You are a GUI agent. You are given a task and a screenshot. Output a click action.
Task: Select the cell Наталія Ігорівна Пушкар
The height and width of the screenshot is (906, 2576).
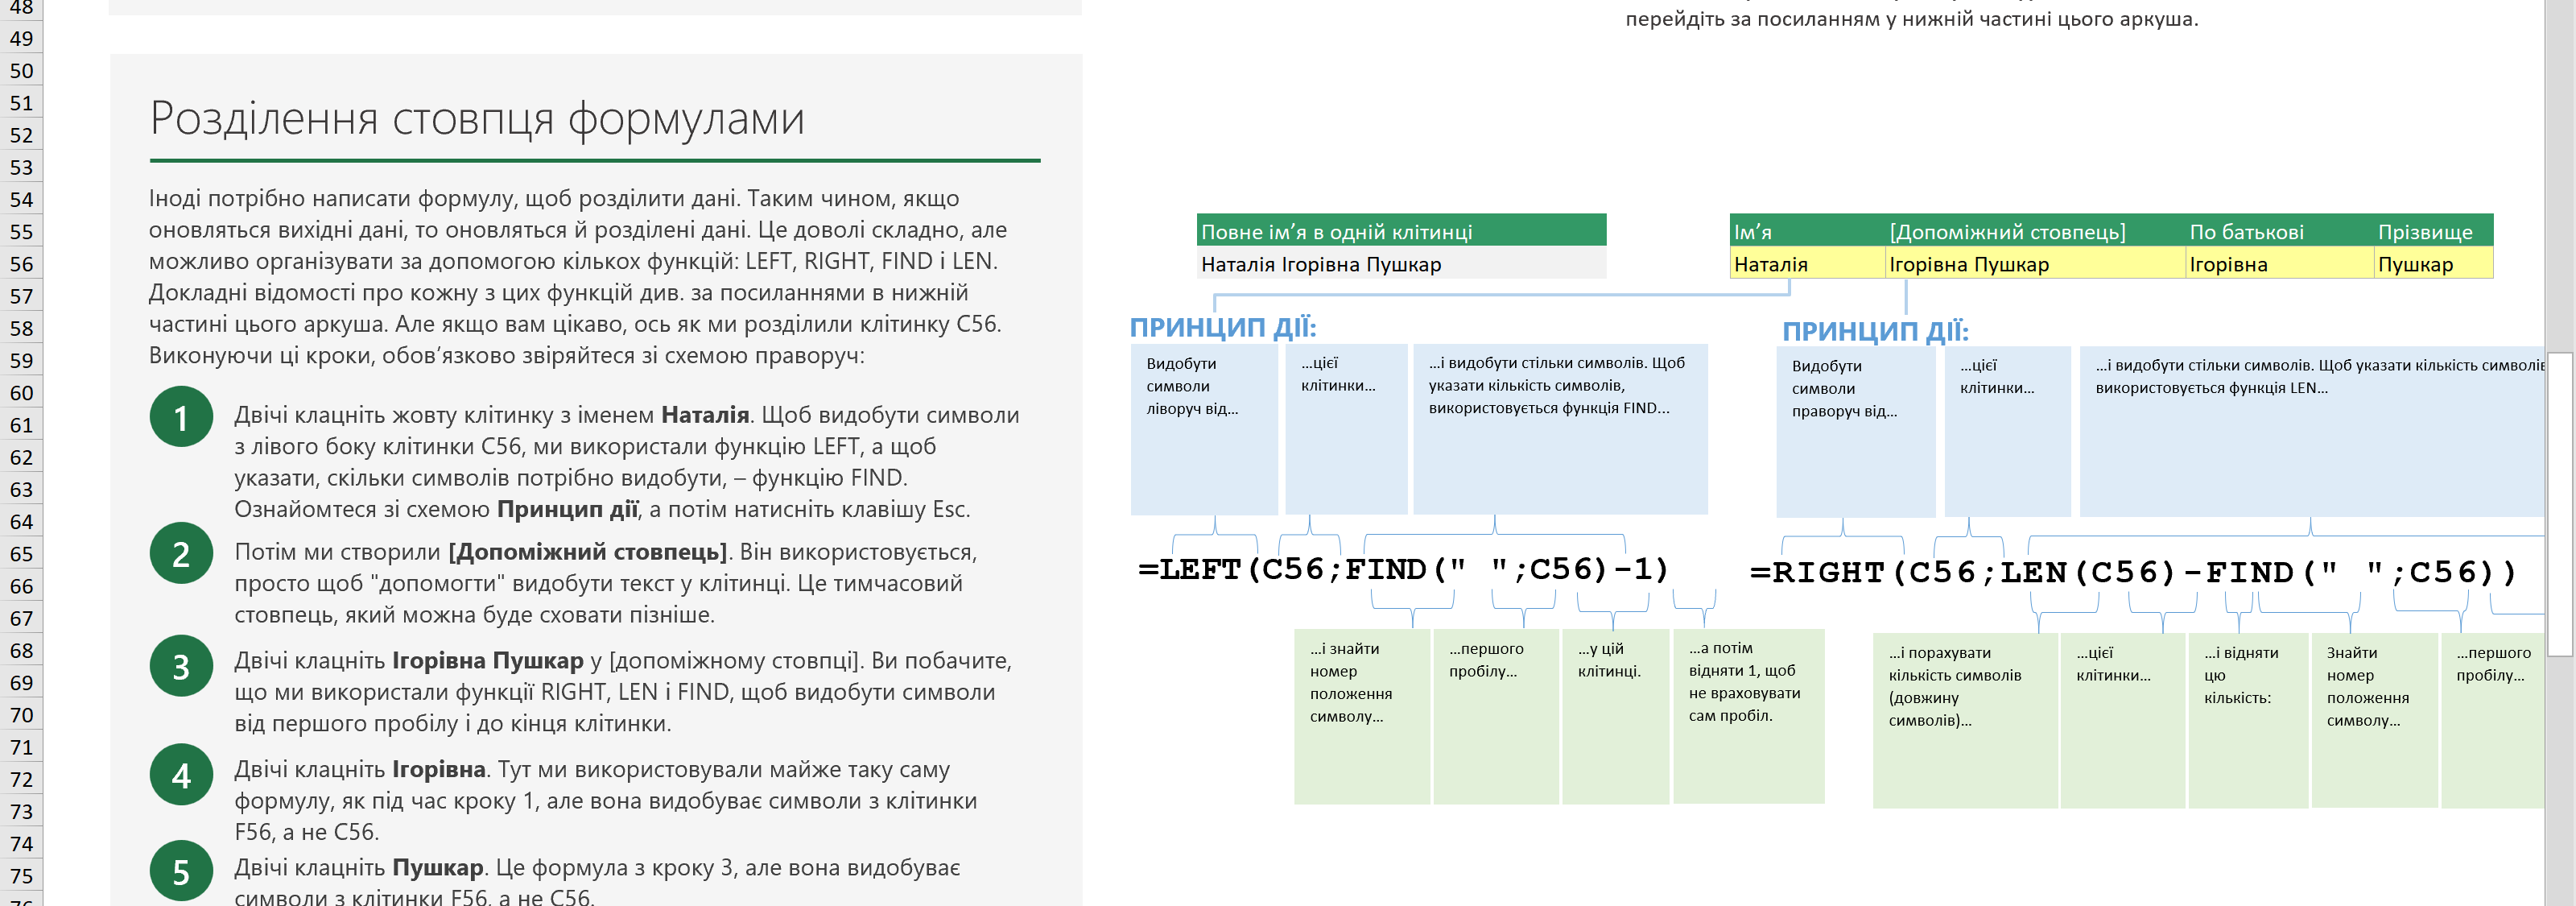[x=1400, y=264]
